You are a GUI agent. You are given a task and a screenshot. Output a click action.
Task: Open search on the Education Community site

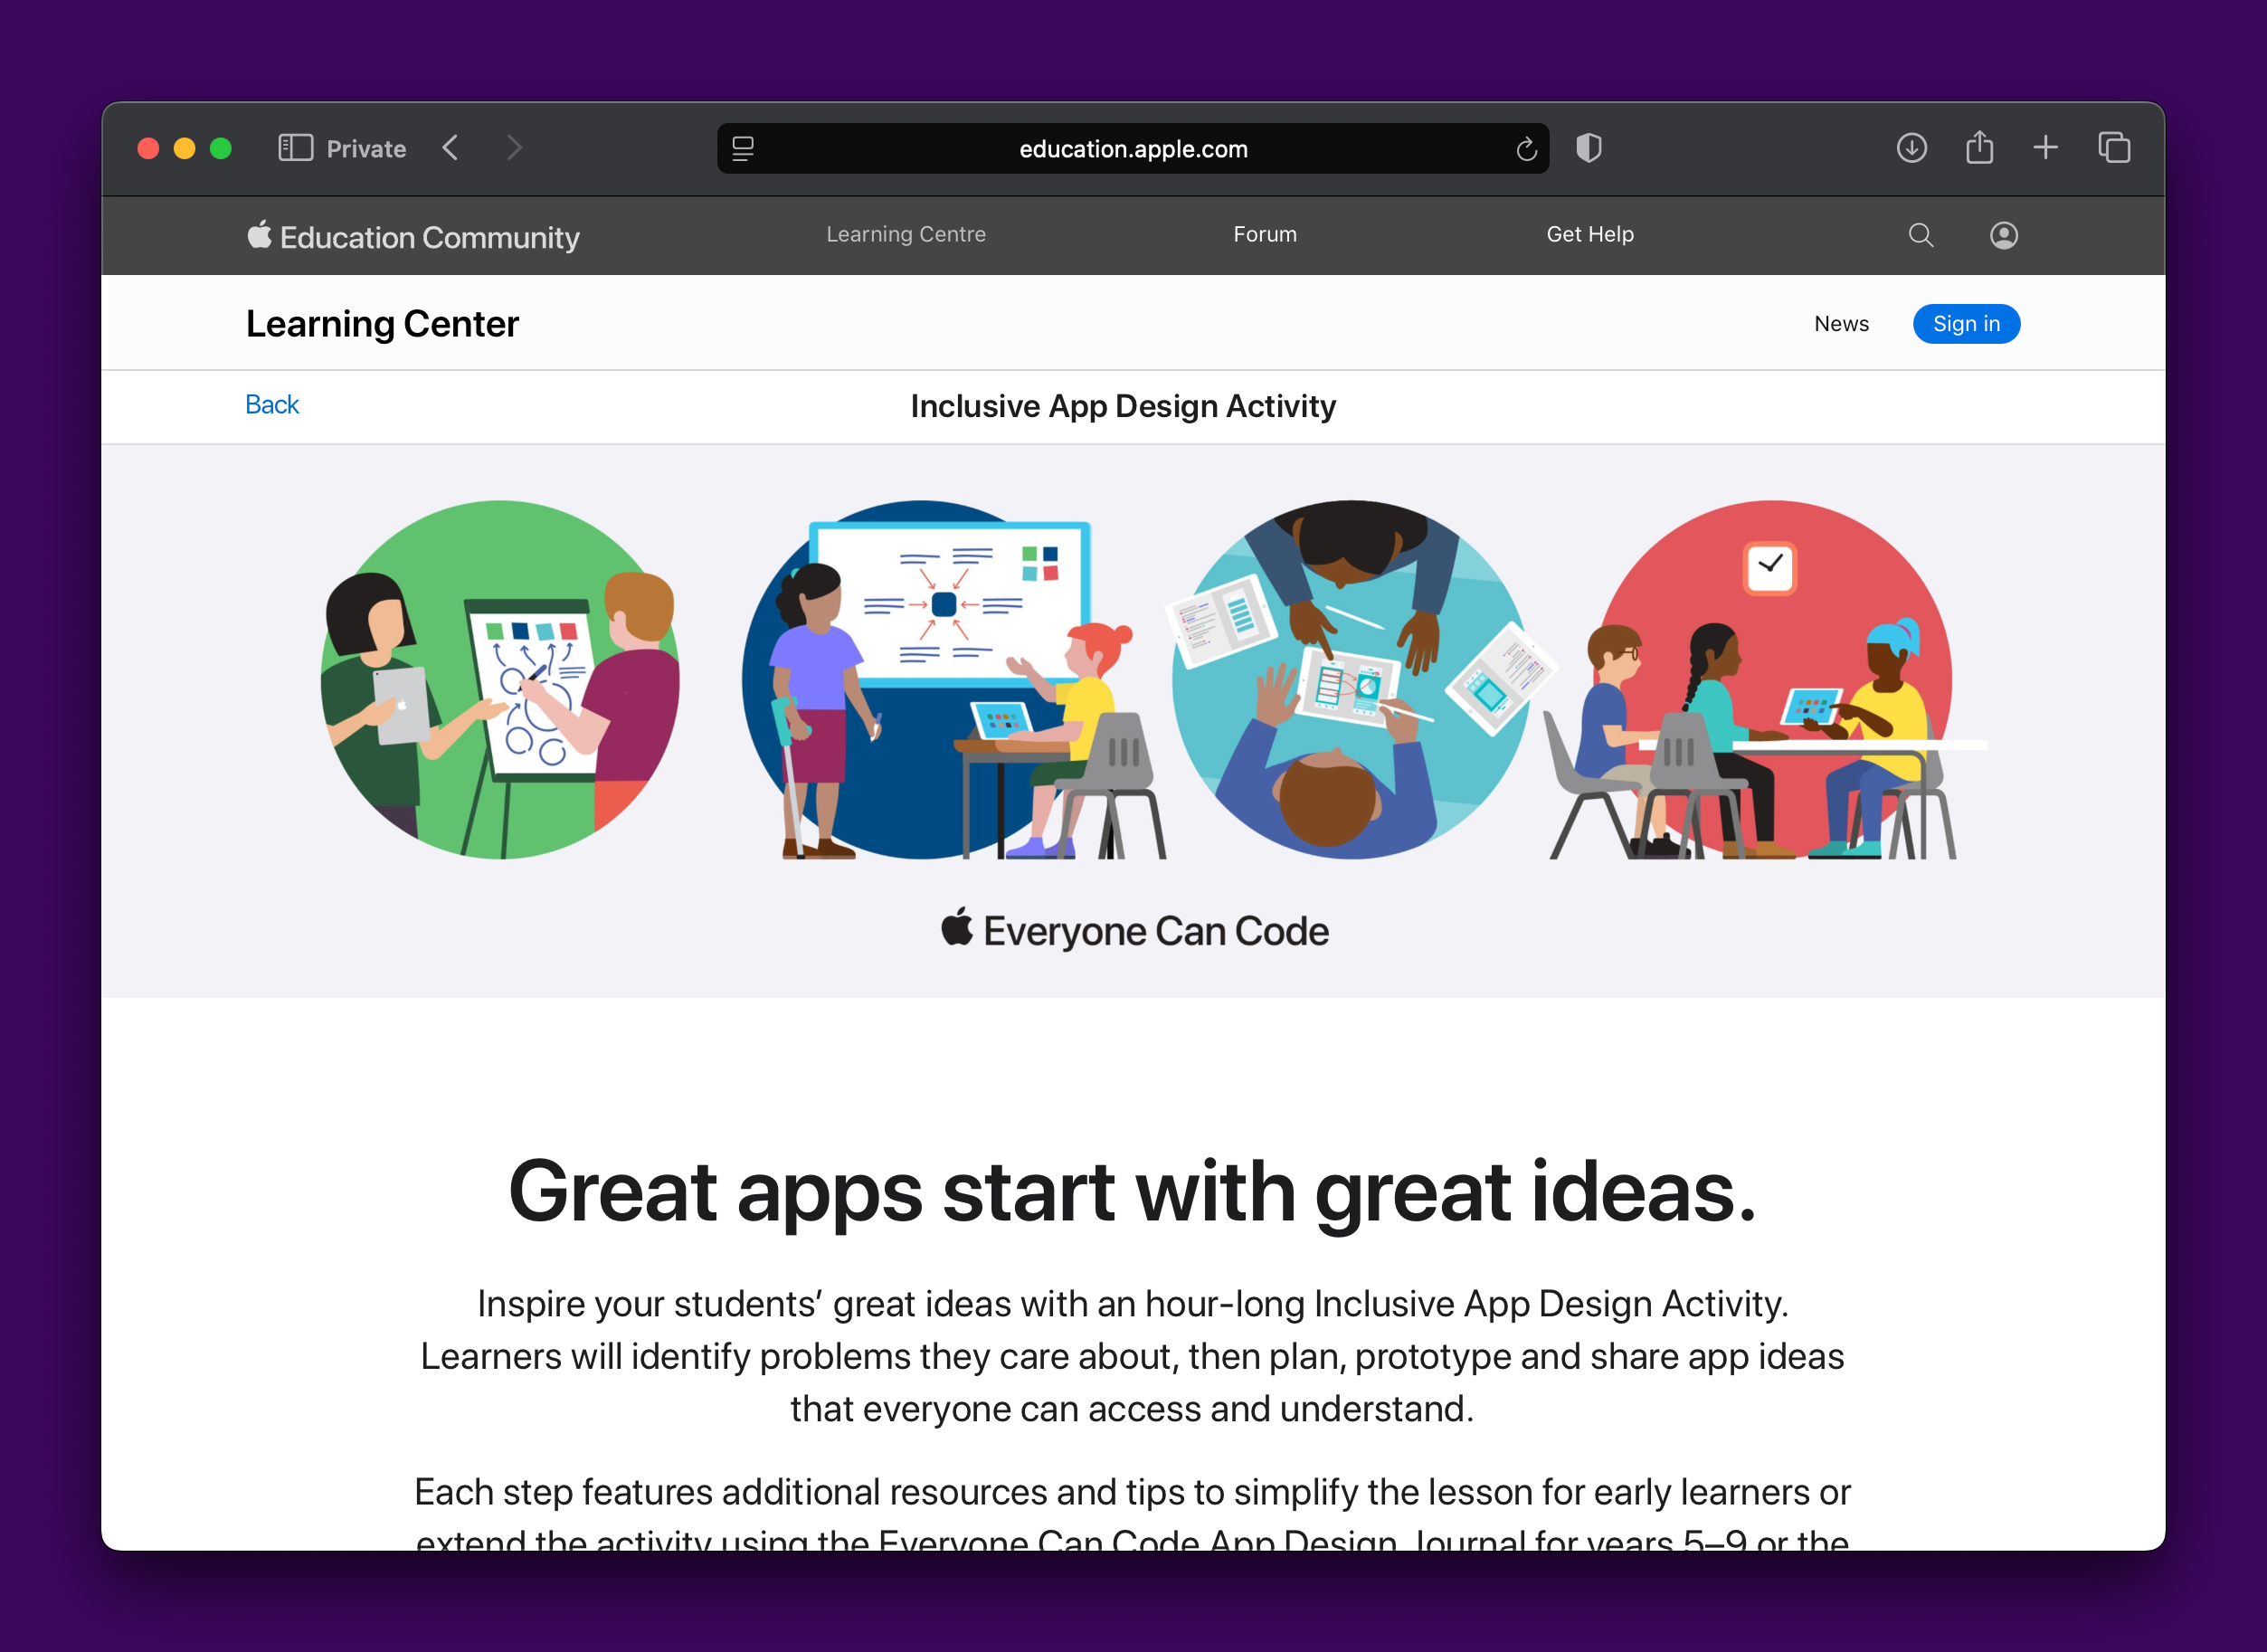pyautogui.click(x=1920, y=235)
